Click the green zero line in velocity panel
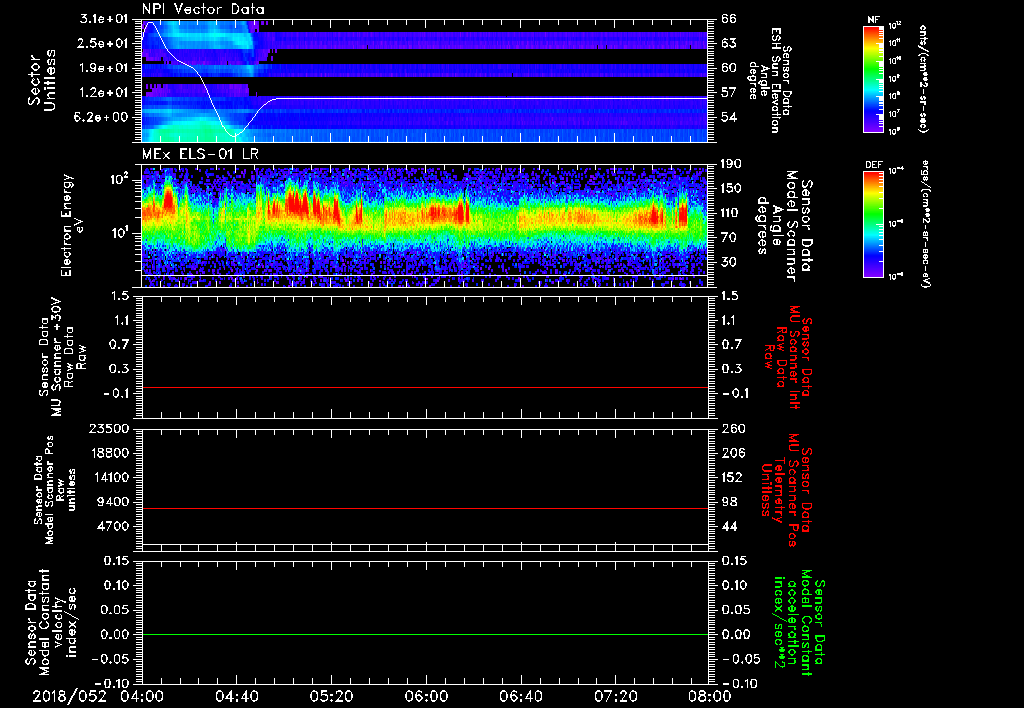The height and width of the screenshot is (708, 1024). [x=424, y=634]
